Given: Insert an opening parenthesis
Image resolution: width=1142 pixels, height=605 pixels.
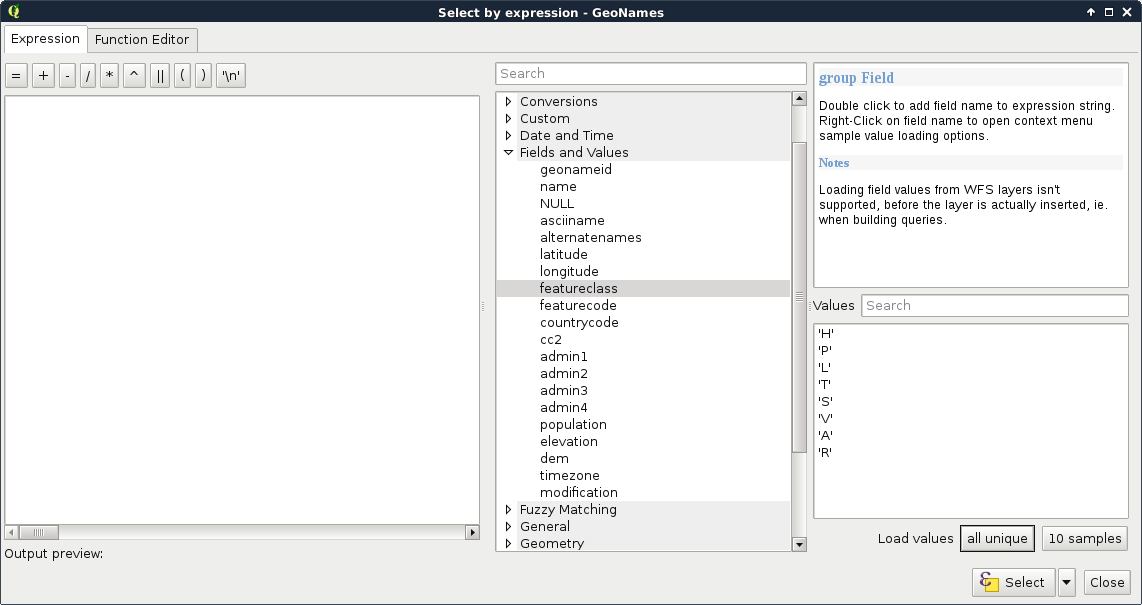Looking at the screenshot, I should coord(182,76).
